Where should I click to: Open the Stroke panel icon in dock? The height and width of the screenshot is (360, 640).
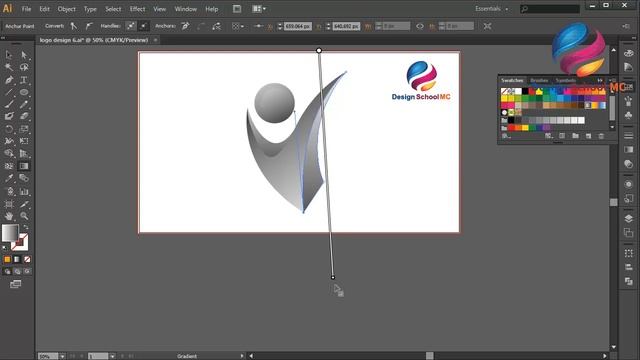pyautogui.click(x=629, y=135)
